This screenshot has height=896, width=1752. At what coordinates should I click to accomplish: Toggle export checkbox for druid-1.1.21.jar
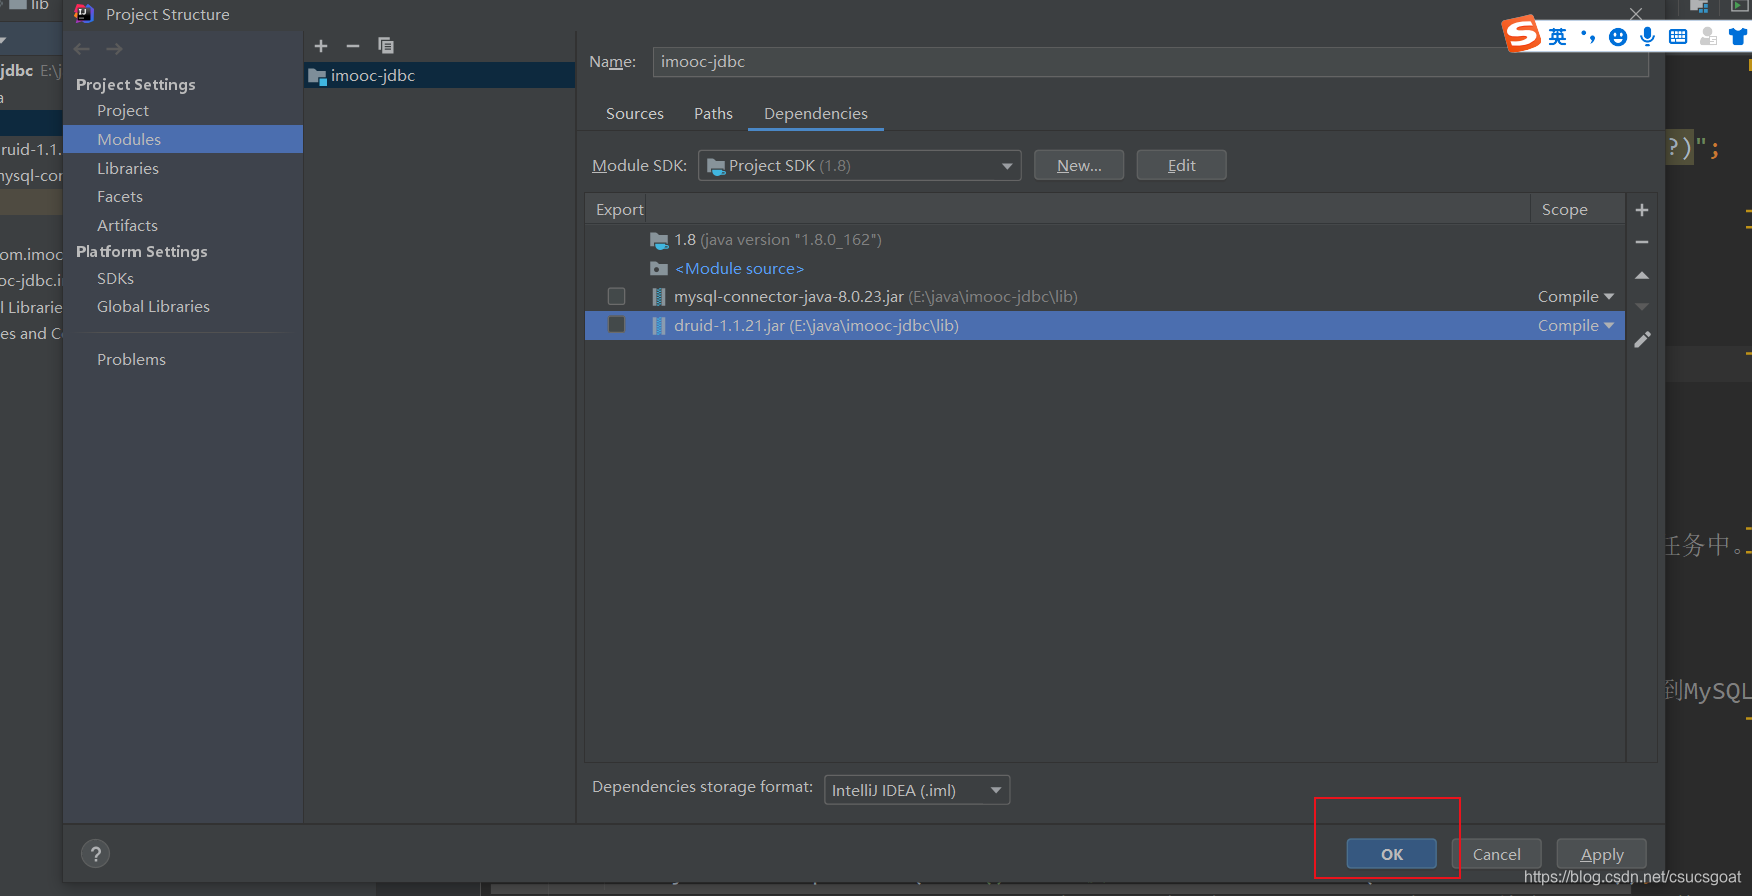tap(617, 325)
